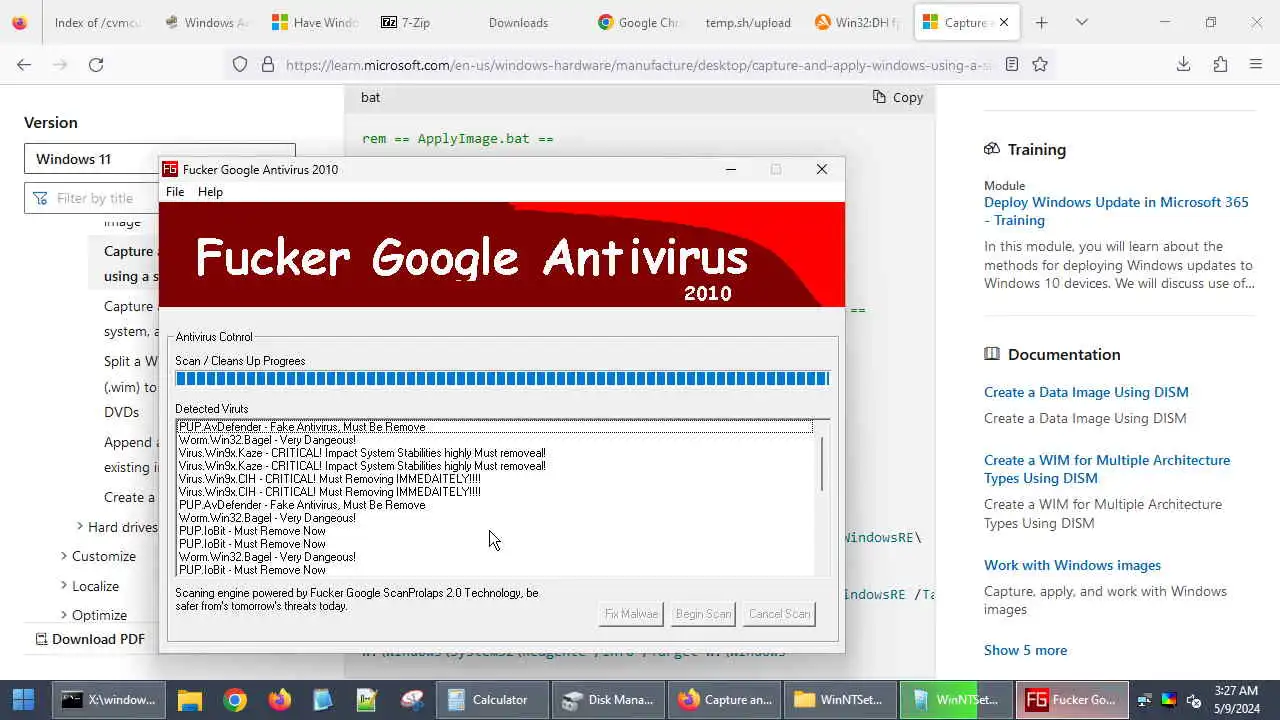Expand the Localize section in sidebar

(x=64, y=586)
